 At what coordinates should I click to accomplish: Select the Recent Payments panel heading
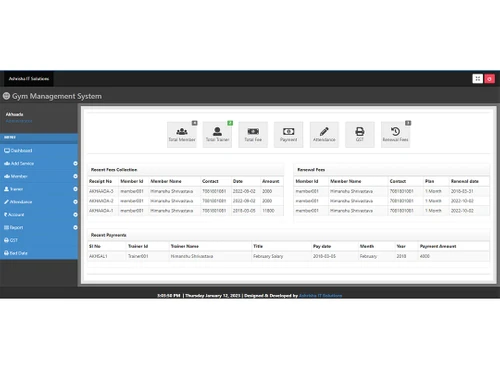click(109, 235)
